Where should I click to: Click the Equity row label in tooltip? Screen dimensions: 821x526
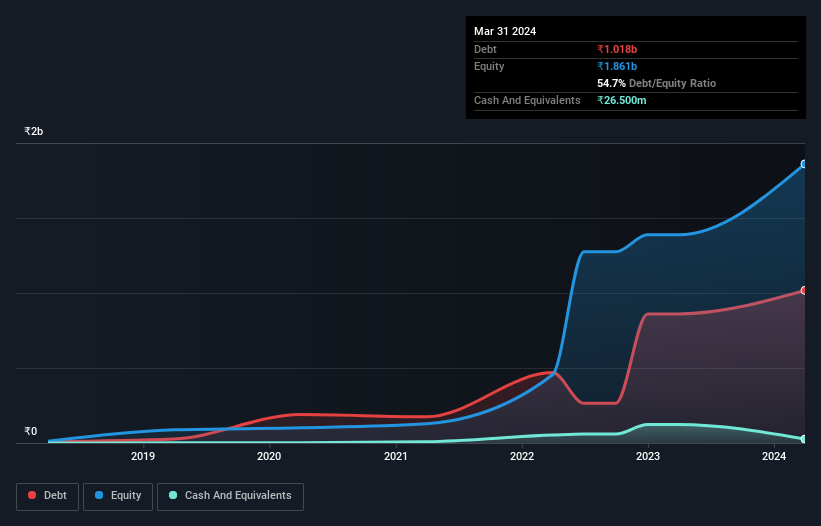[x=489, y=66]
